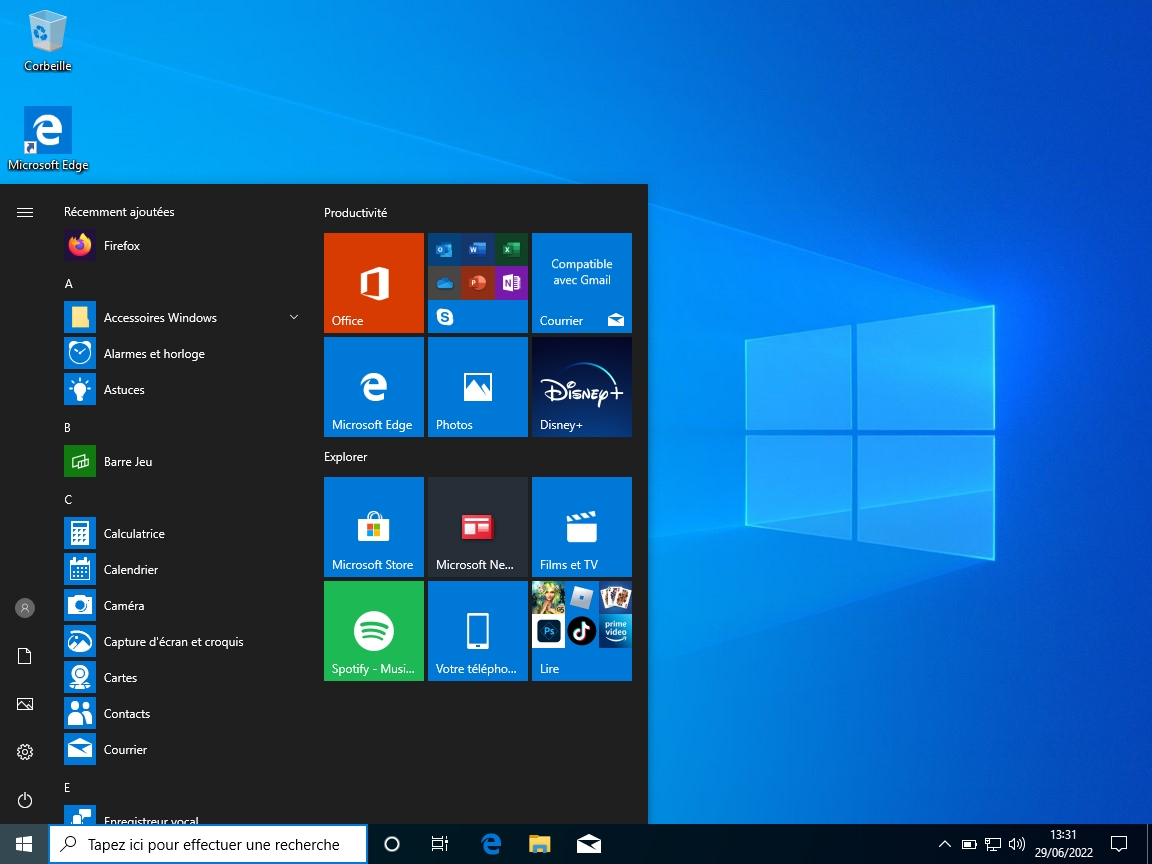
Task: Select the Corbeille desktop icon
Action: coord(48,40)
